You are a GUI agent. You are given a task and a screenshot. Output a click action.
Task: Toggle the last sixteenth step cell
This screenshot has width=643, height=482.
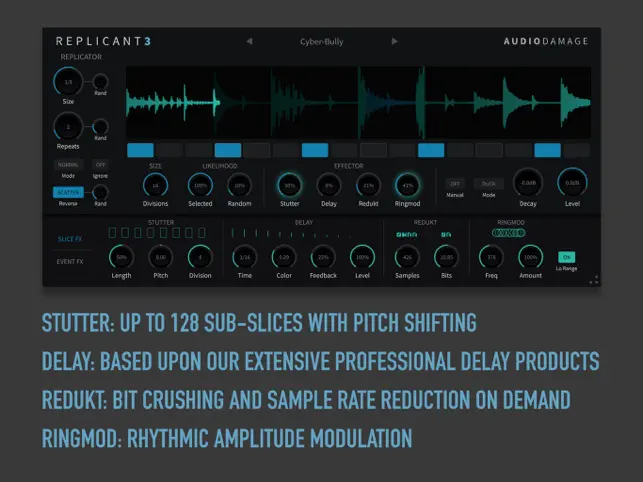pos(577,150)
